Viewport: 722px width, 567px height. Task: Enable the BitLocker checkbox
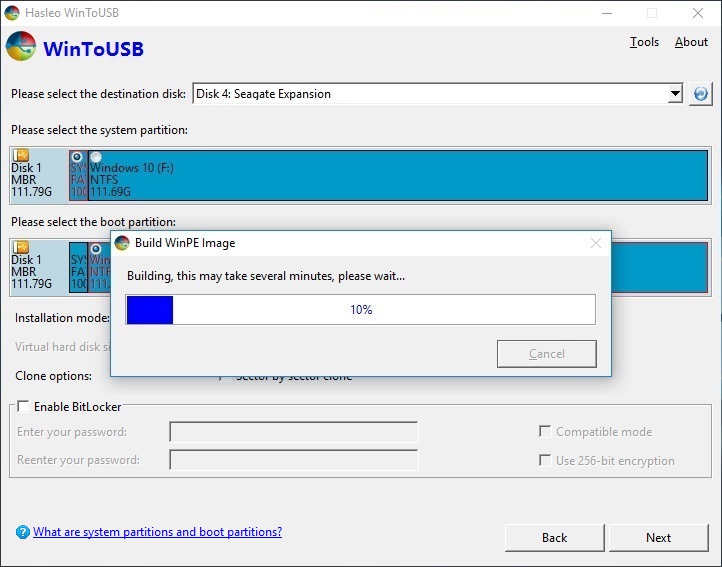coord(23,406)
